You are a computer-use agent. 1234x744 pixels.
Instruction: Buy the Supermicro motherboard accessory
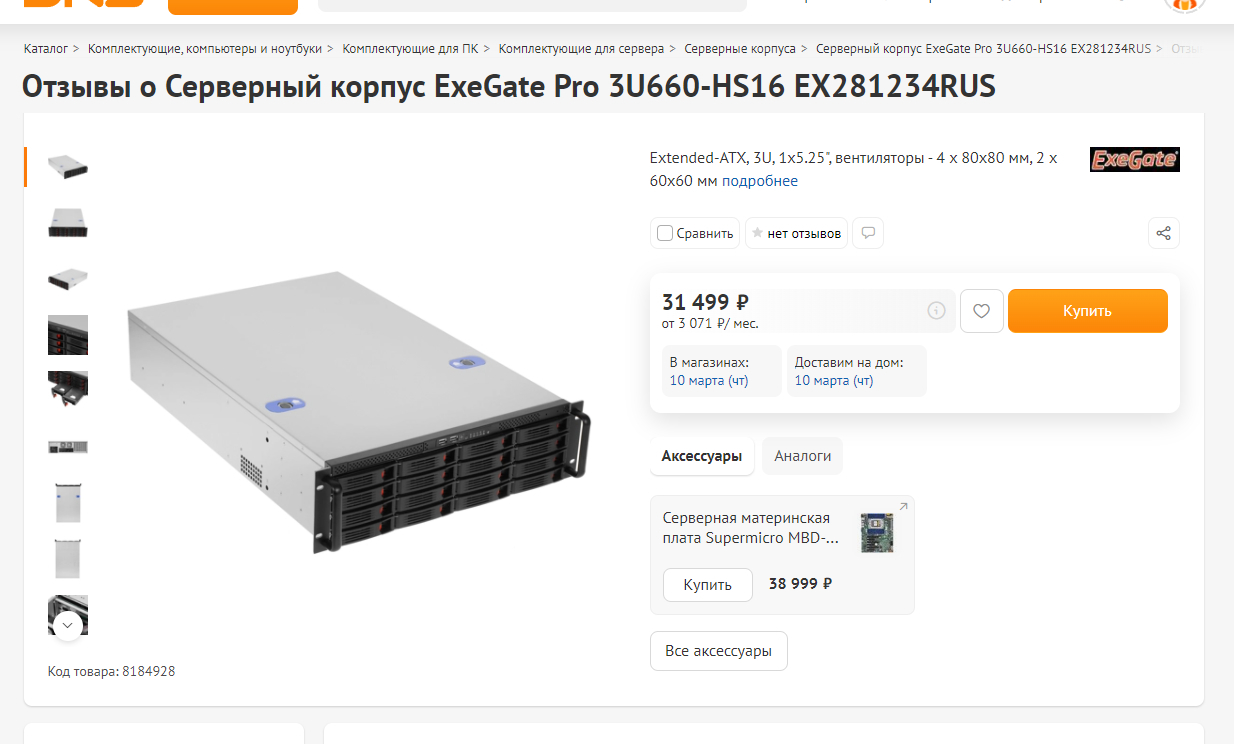click(x=708, y=584)
